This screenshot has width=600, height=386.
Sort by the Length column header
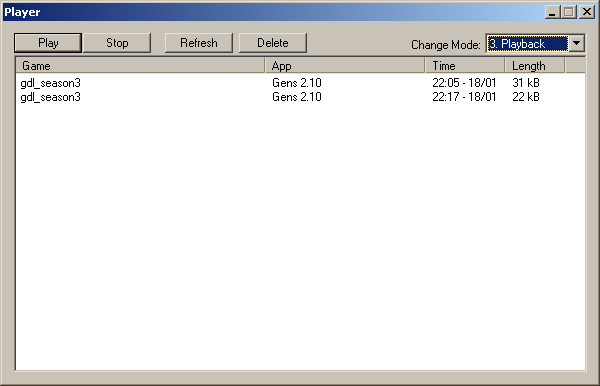coord(535,65)
